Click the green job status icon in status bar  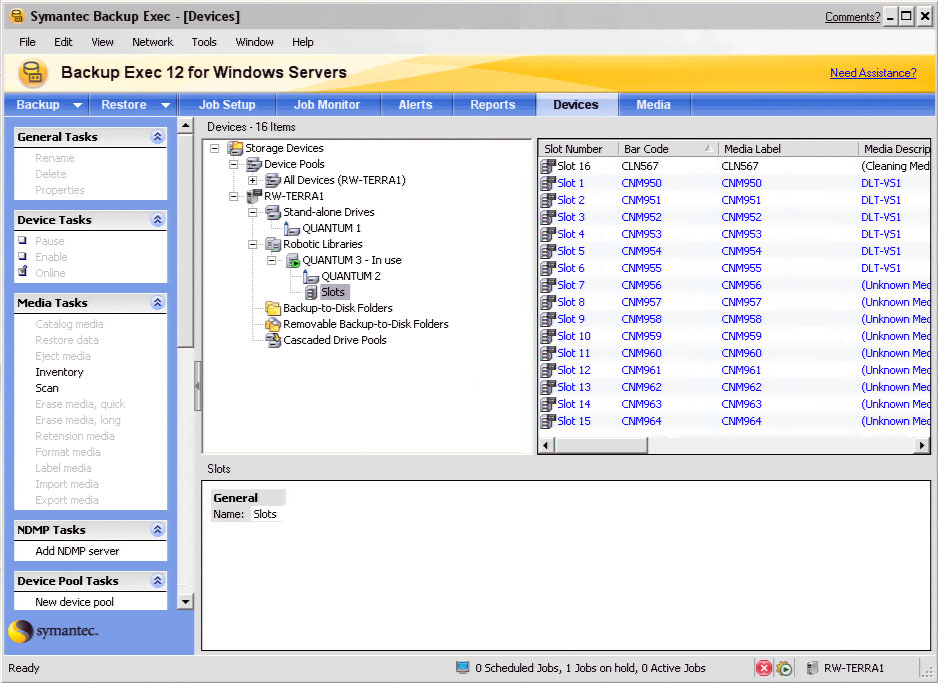pos(784,668)
